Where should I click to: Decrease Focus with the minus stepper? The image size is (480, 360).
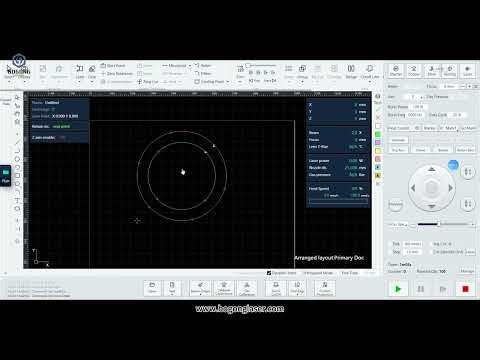click(462, 86)
